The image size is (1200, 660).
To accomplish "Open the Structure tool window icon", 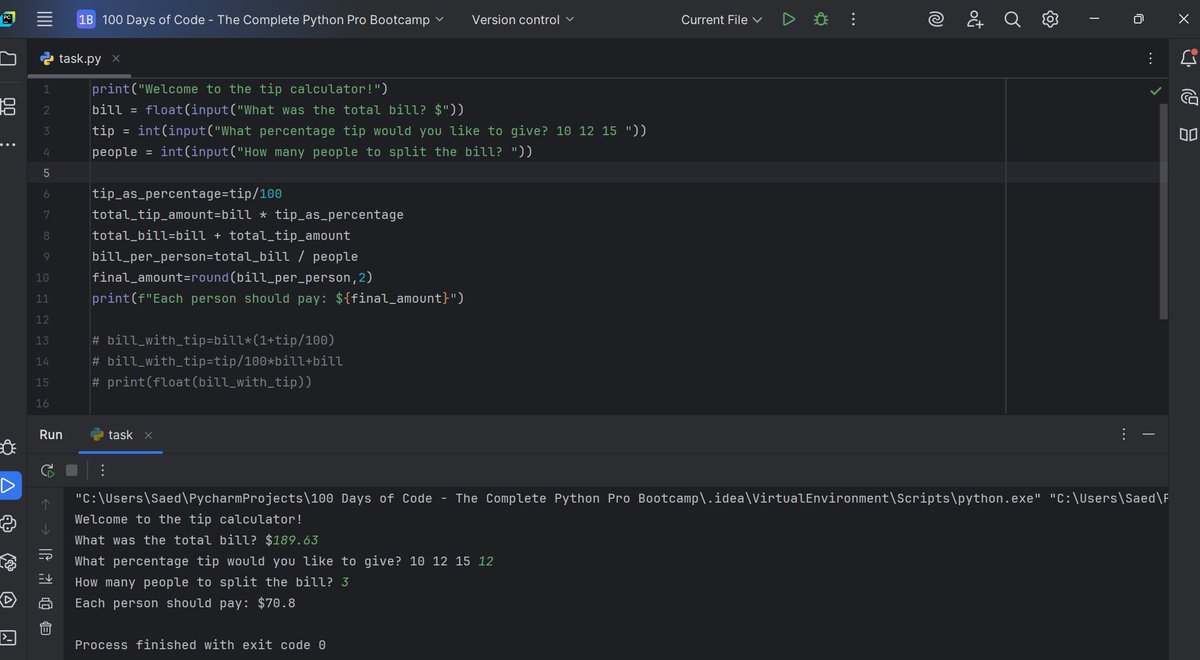I will 8,105.
